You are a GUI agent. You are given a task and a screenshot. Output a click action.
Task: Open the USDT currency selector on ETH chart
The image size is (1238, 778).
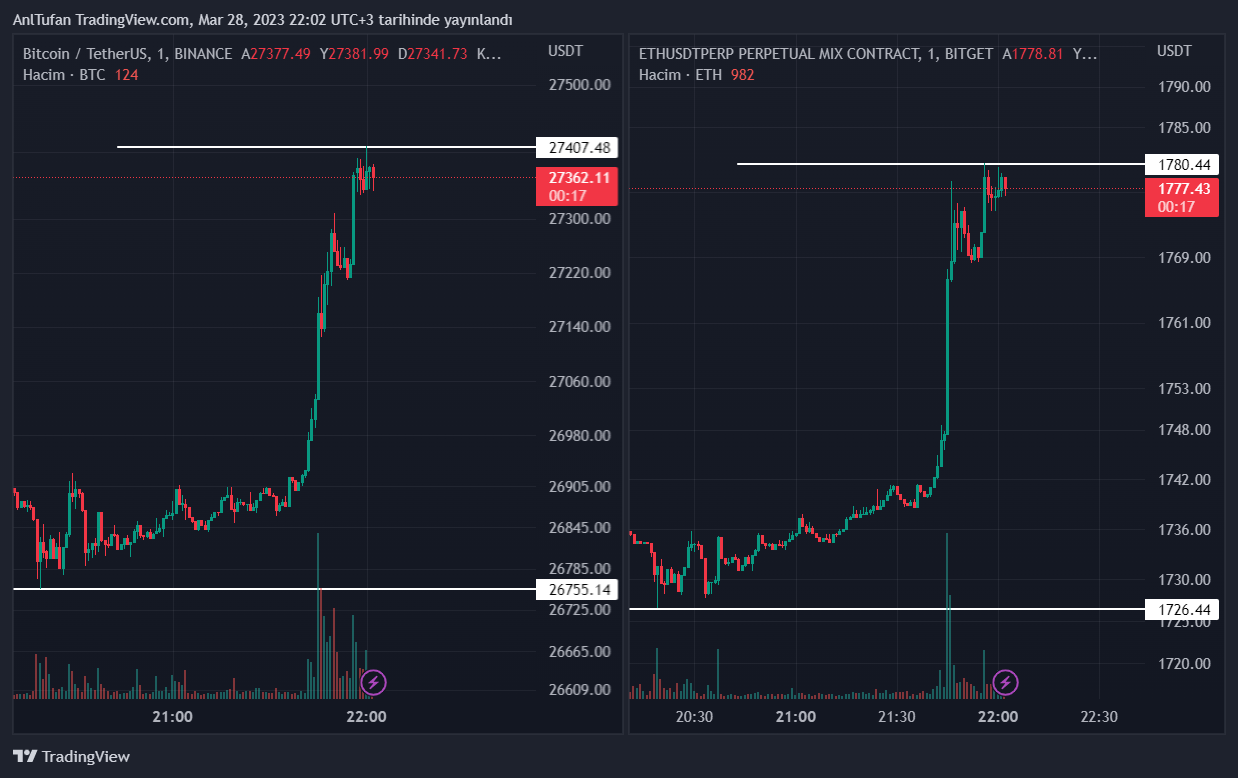1174,51
